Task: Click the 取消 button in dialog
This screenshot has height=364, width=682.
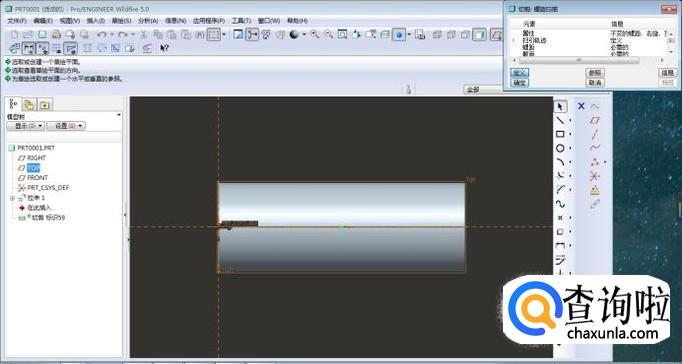Action: 595,83
